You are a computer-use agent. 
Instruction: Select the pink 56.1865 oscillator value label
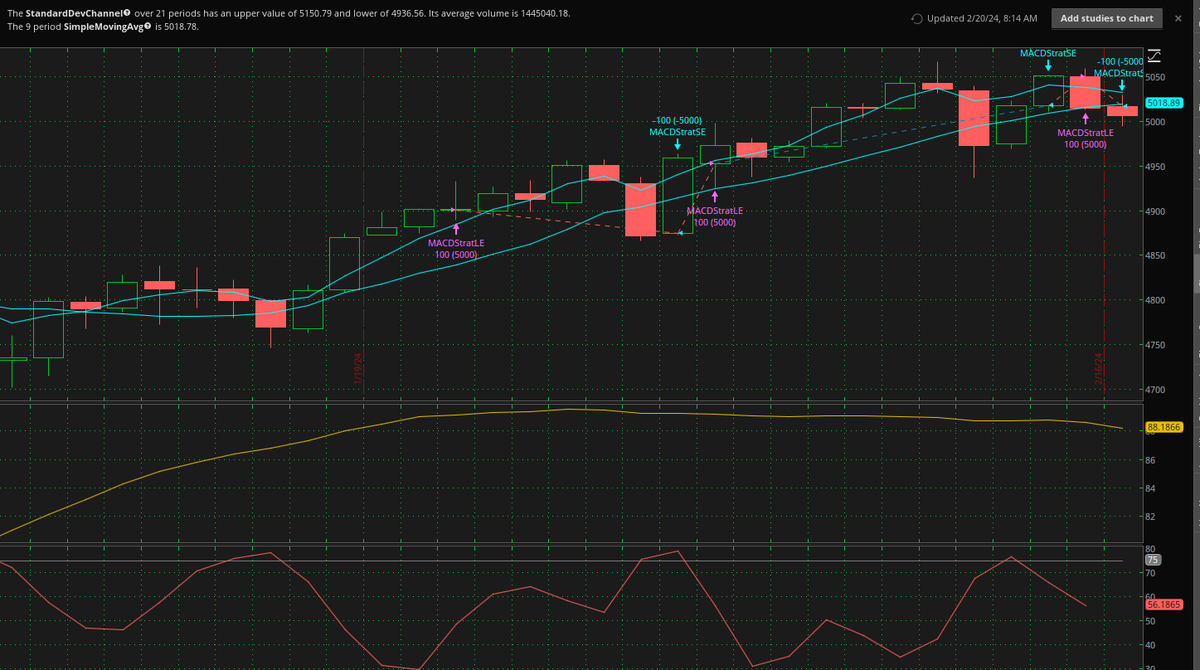coord(1166,604)
